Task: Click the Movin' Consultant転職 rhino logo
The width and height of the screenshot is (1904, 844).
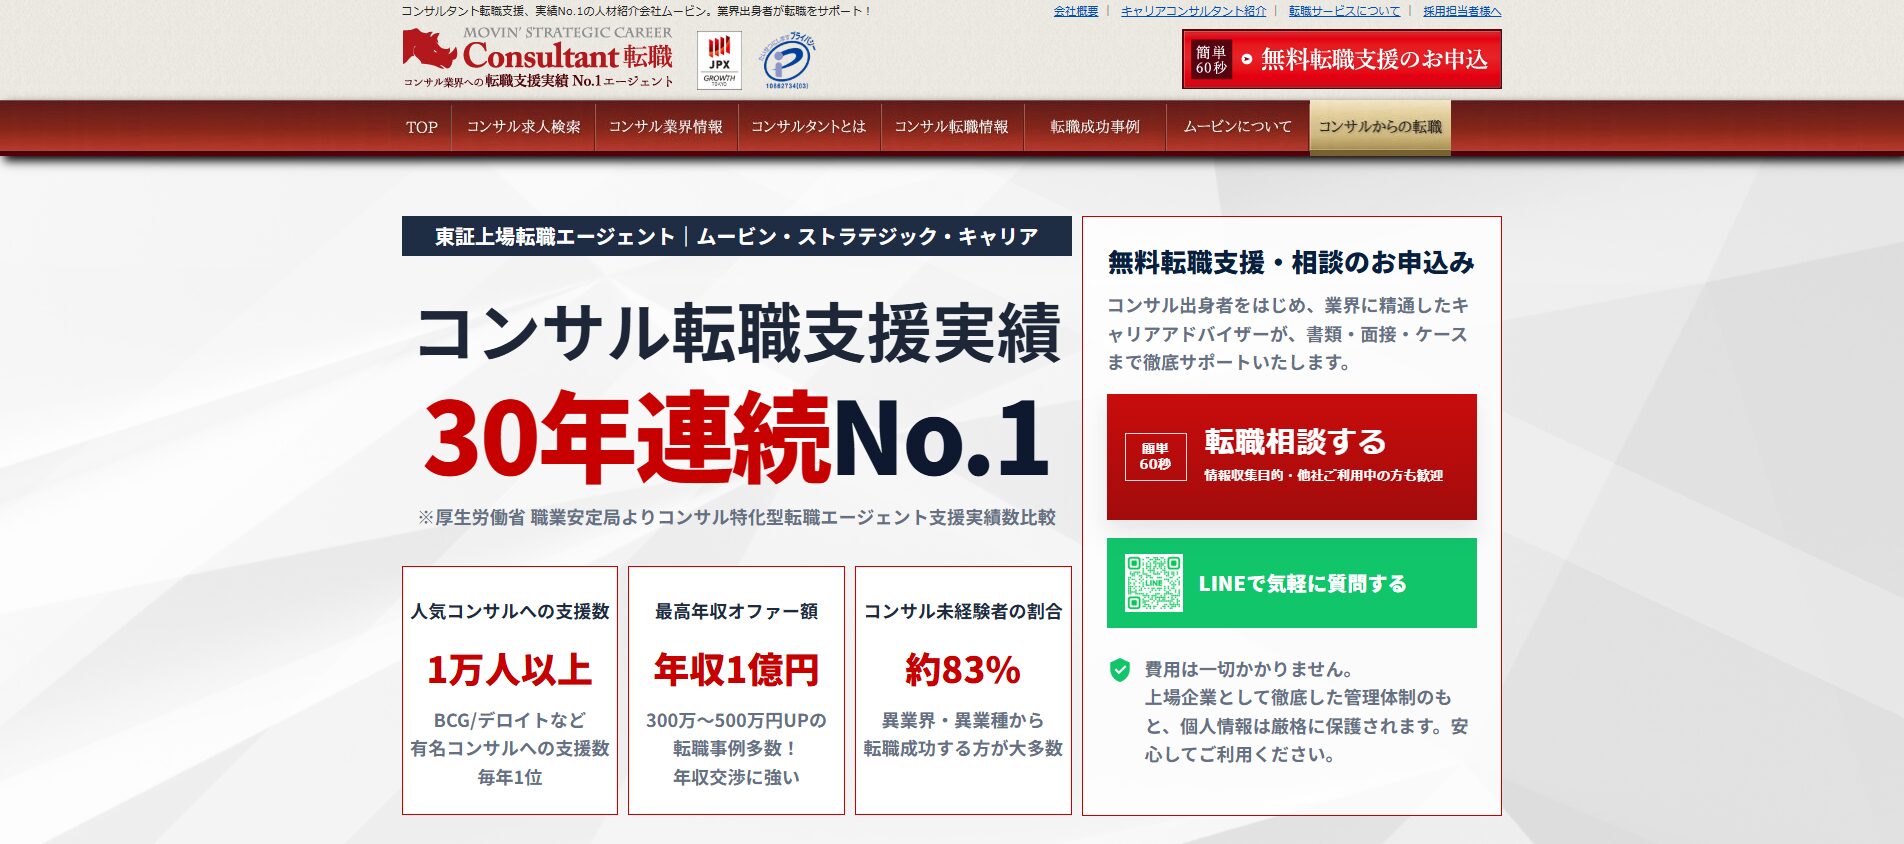Action: point(538,58)
